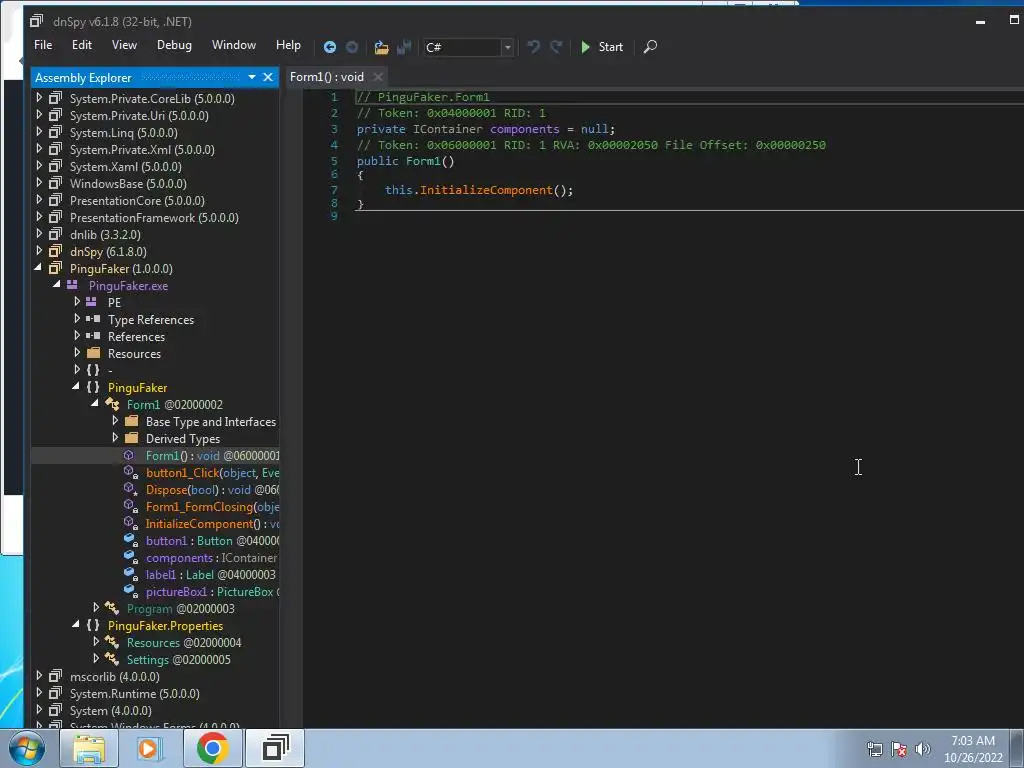This screenshot has height=768, width=1024.
Task: Expand the PE node
Action: pos(77,302)
